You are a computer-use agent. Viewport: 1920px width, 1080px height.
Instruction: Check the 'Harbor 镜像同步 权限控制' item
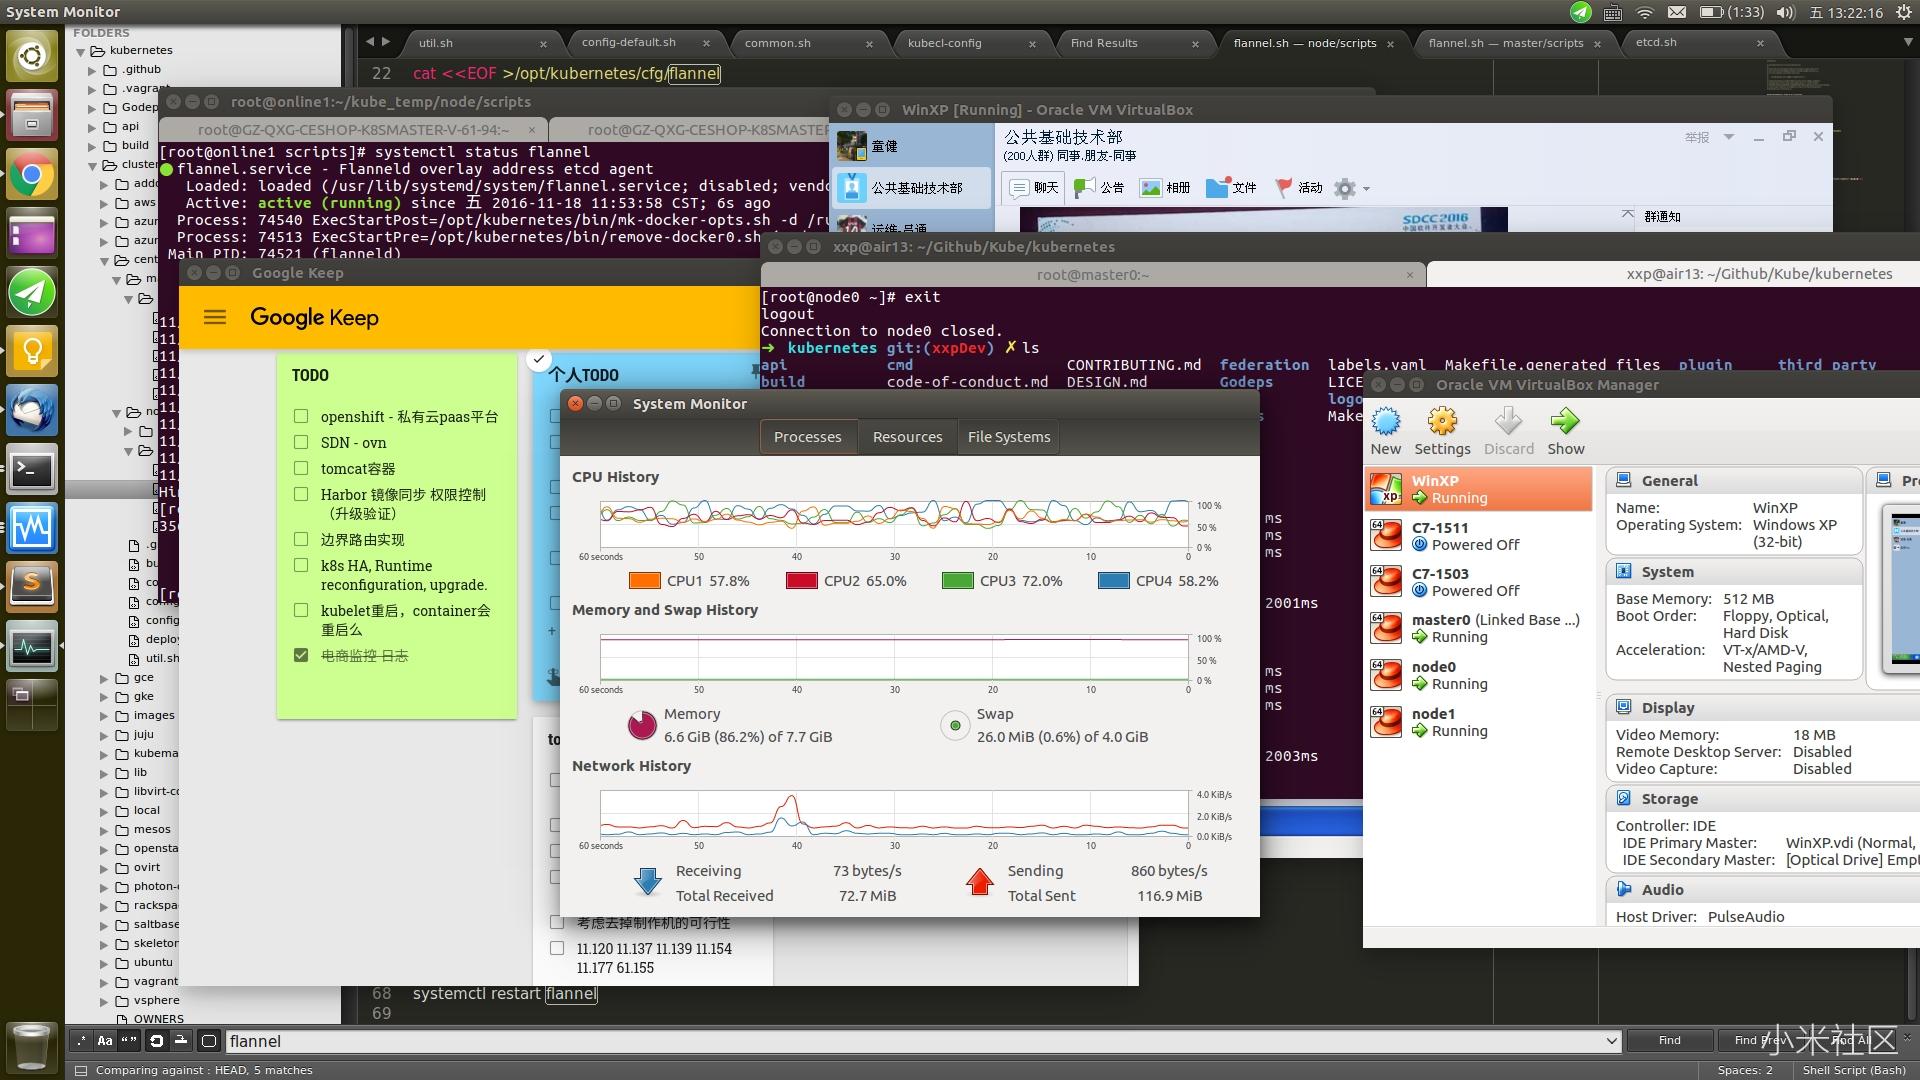[x=301, y=494]
